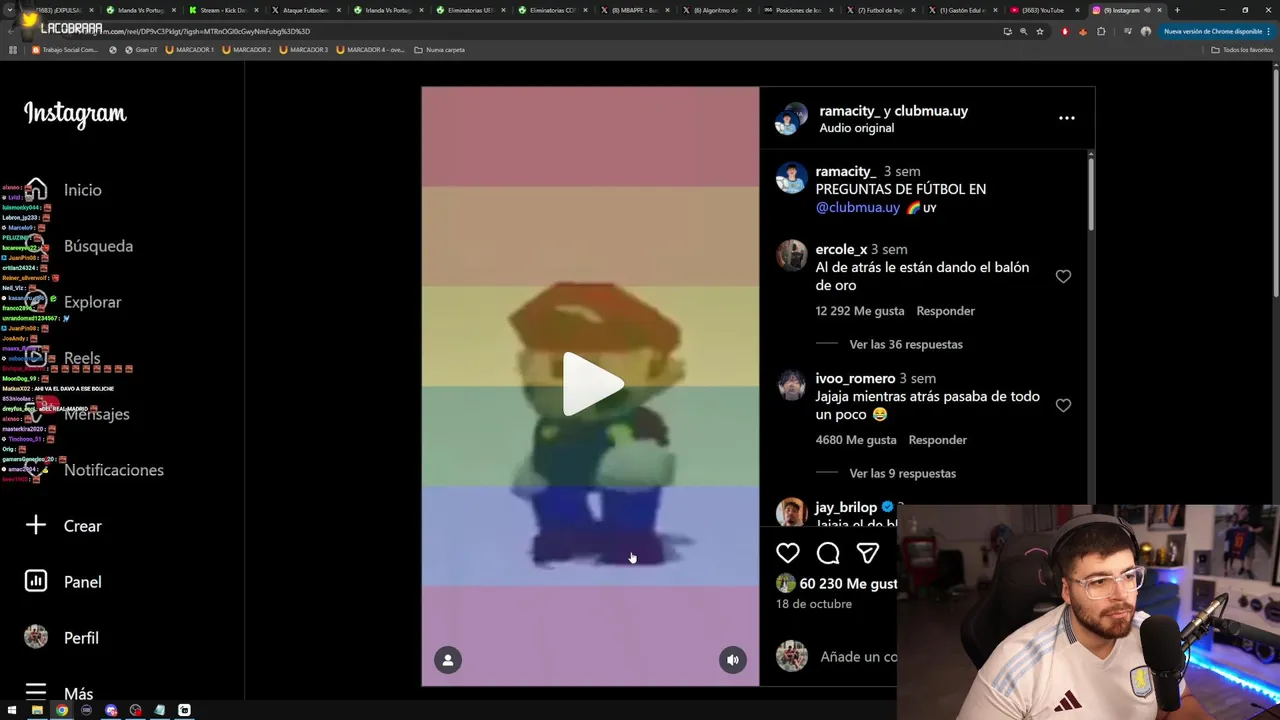Like ivoo_romero's comment with the heart
The height and width of the screenshot is (720, 1280).
point(1063,405)
